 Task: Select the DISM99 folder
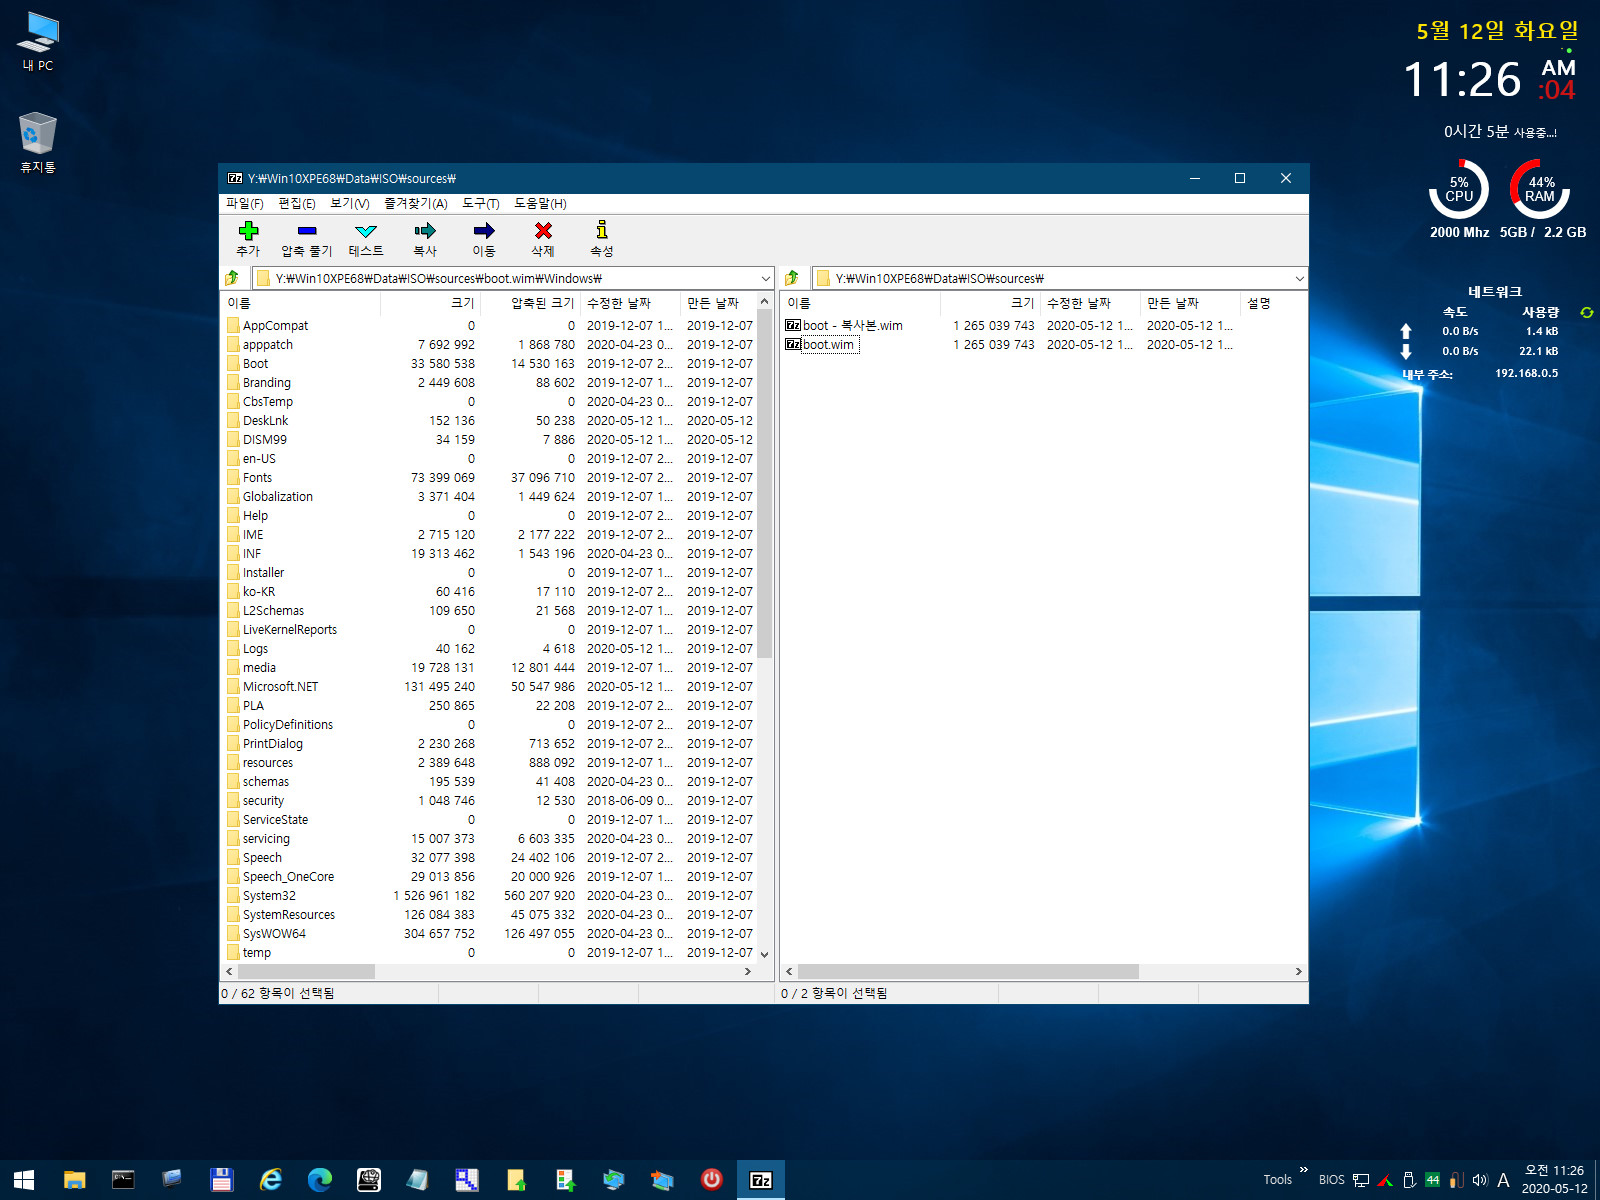tap(264, 440)
